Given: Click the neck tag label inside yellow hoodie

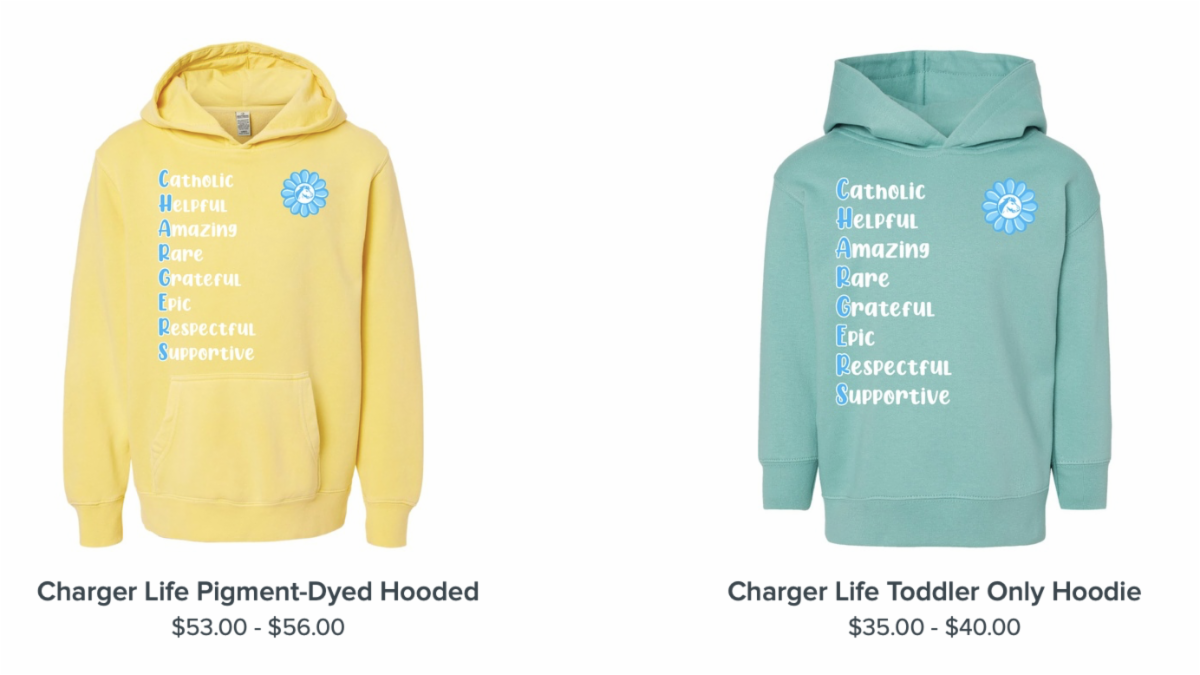Looking at the screenshot, I should [x=244, y=124].
